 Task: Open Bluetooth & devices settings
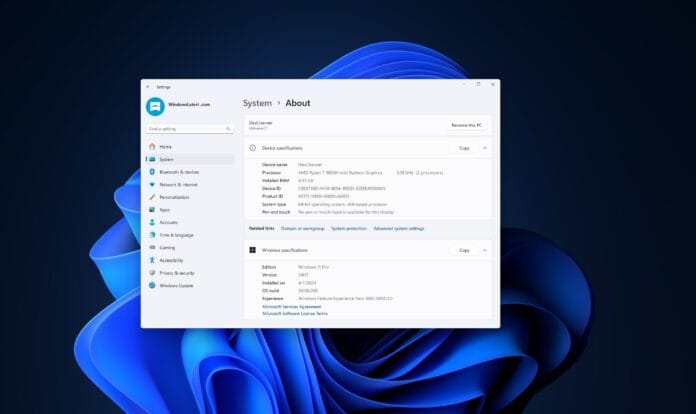click(178, 172)
